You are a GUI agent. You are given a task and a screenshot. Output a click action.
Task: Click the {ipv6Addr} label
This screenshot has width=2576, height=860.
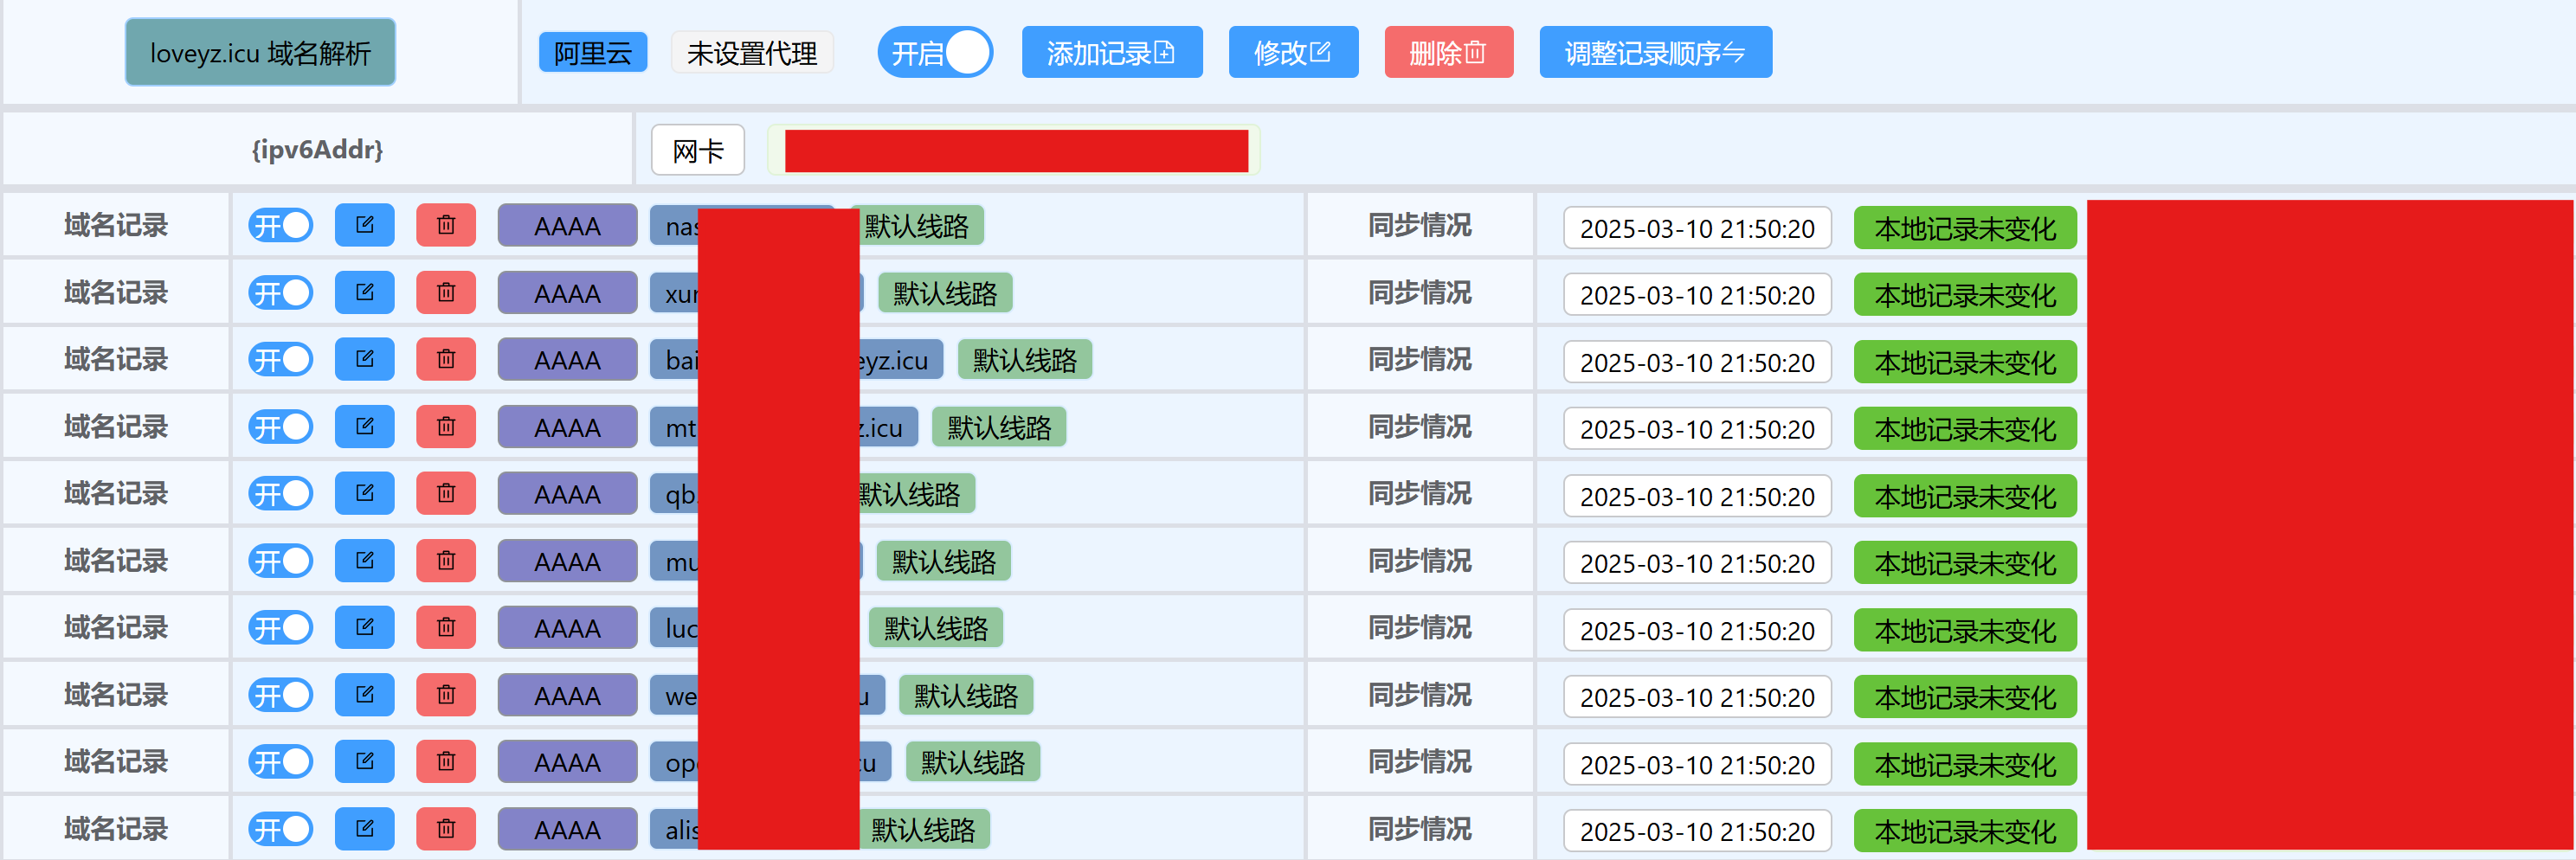pyautogui.click(x=317, y=149)
